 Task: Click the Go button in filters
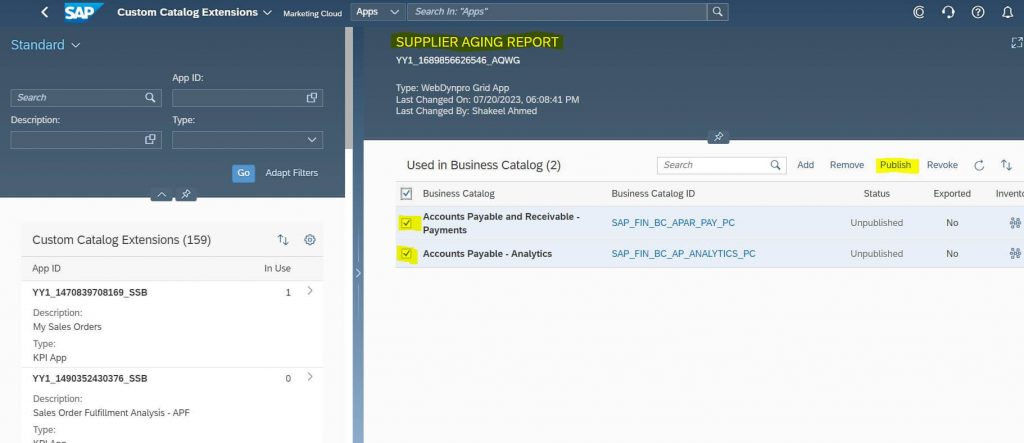(x=244, y=173)
